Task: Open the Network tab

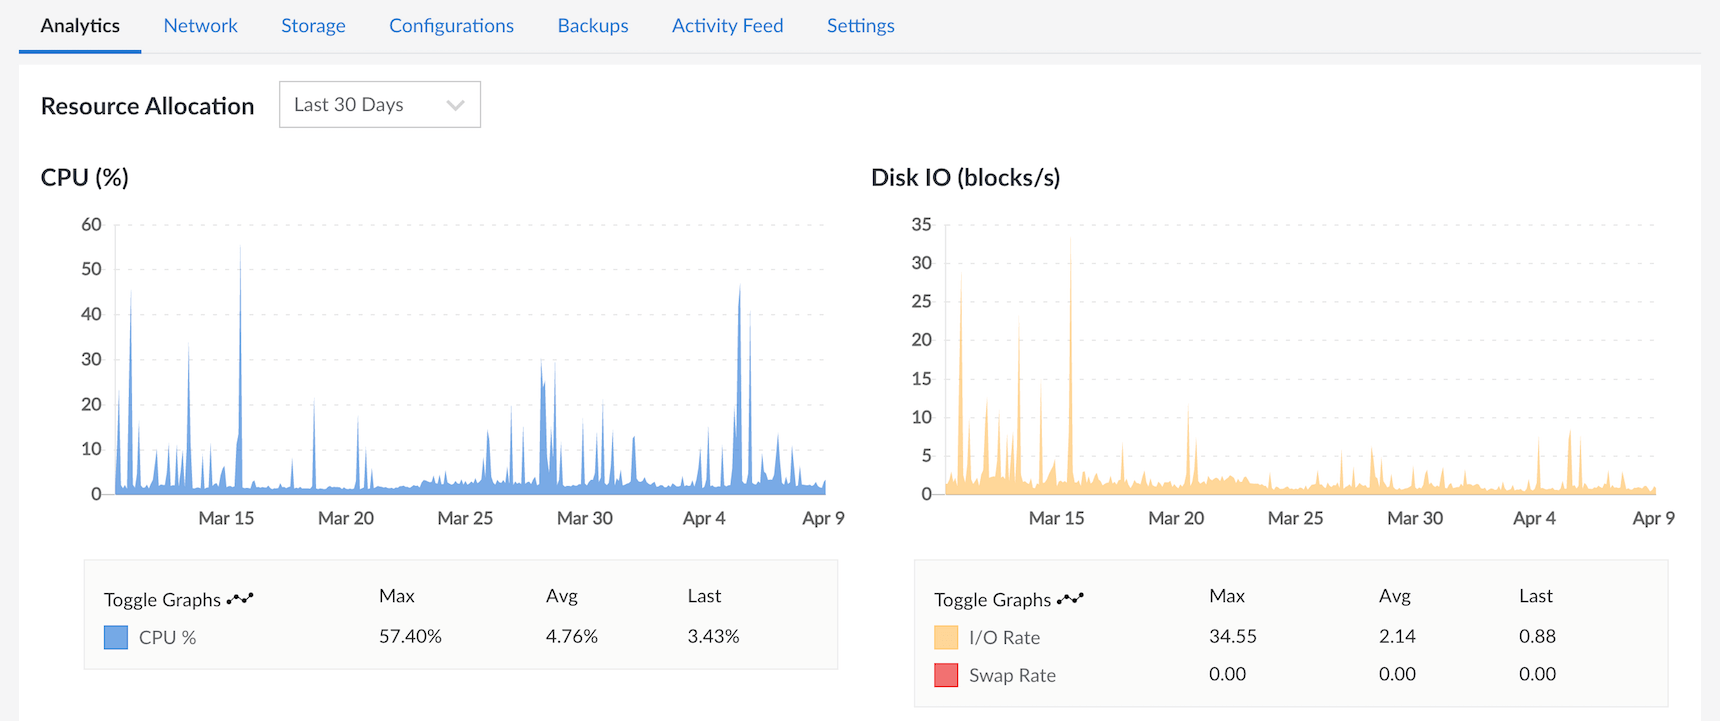Action: (x=200, y=26)
